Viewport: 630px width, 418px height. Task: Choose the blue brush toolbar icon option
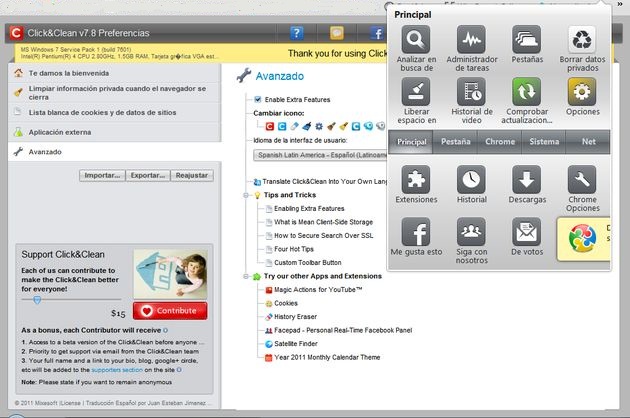coord(307,127)
